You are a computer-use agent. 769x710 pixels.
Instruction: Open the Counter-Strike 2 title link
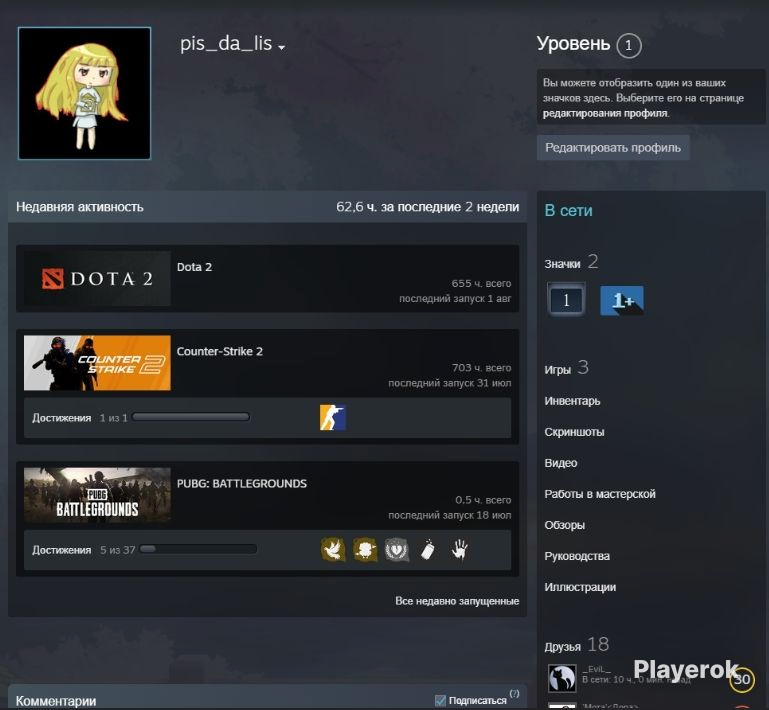(x=220, y=351)
